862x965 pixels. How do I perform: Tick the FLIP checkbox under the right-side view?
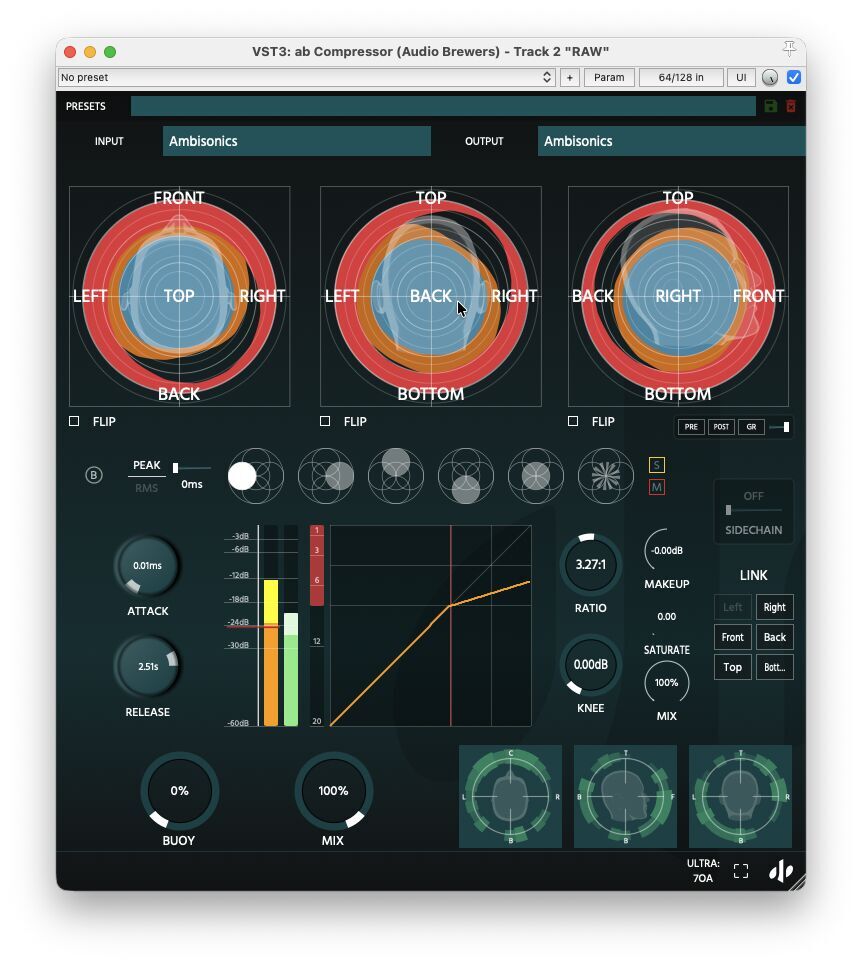coord(573,421)
